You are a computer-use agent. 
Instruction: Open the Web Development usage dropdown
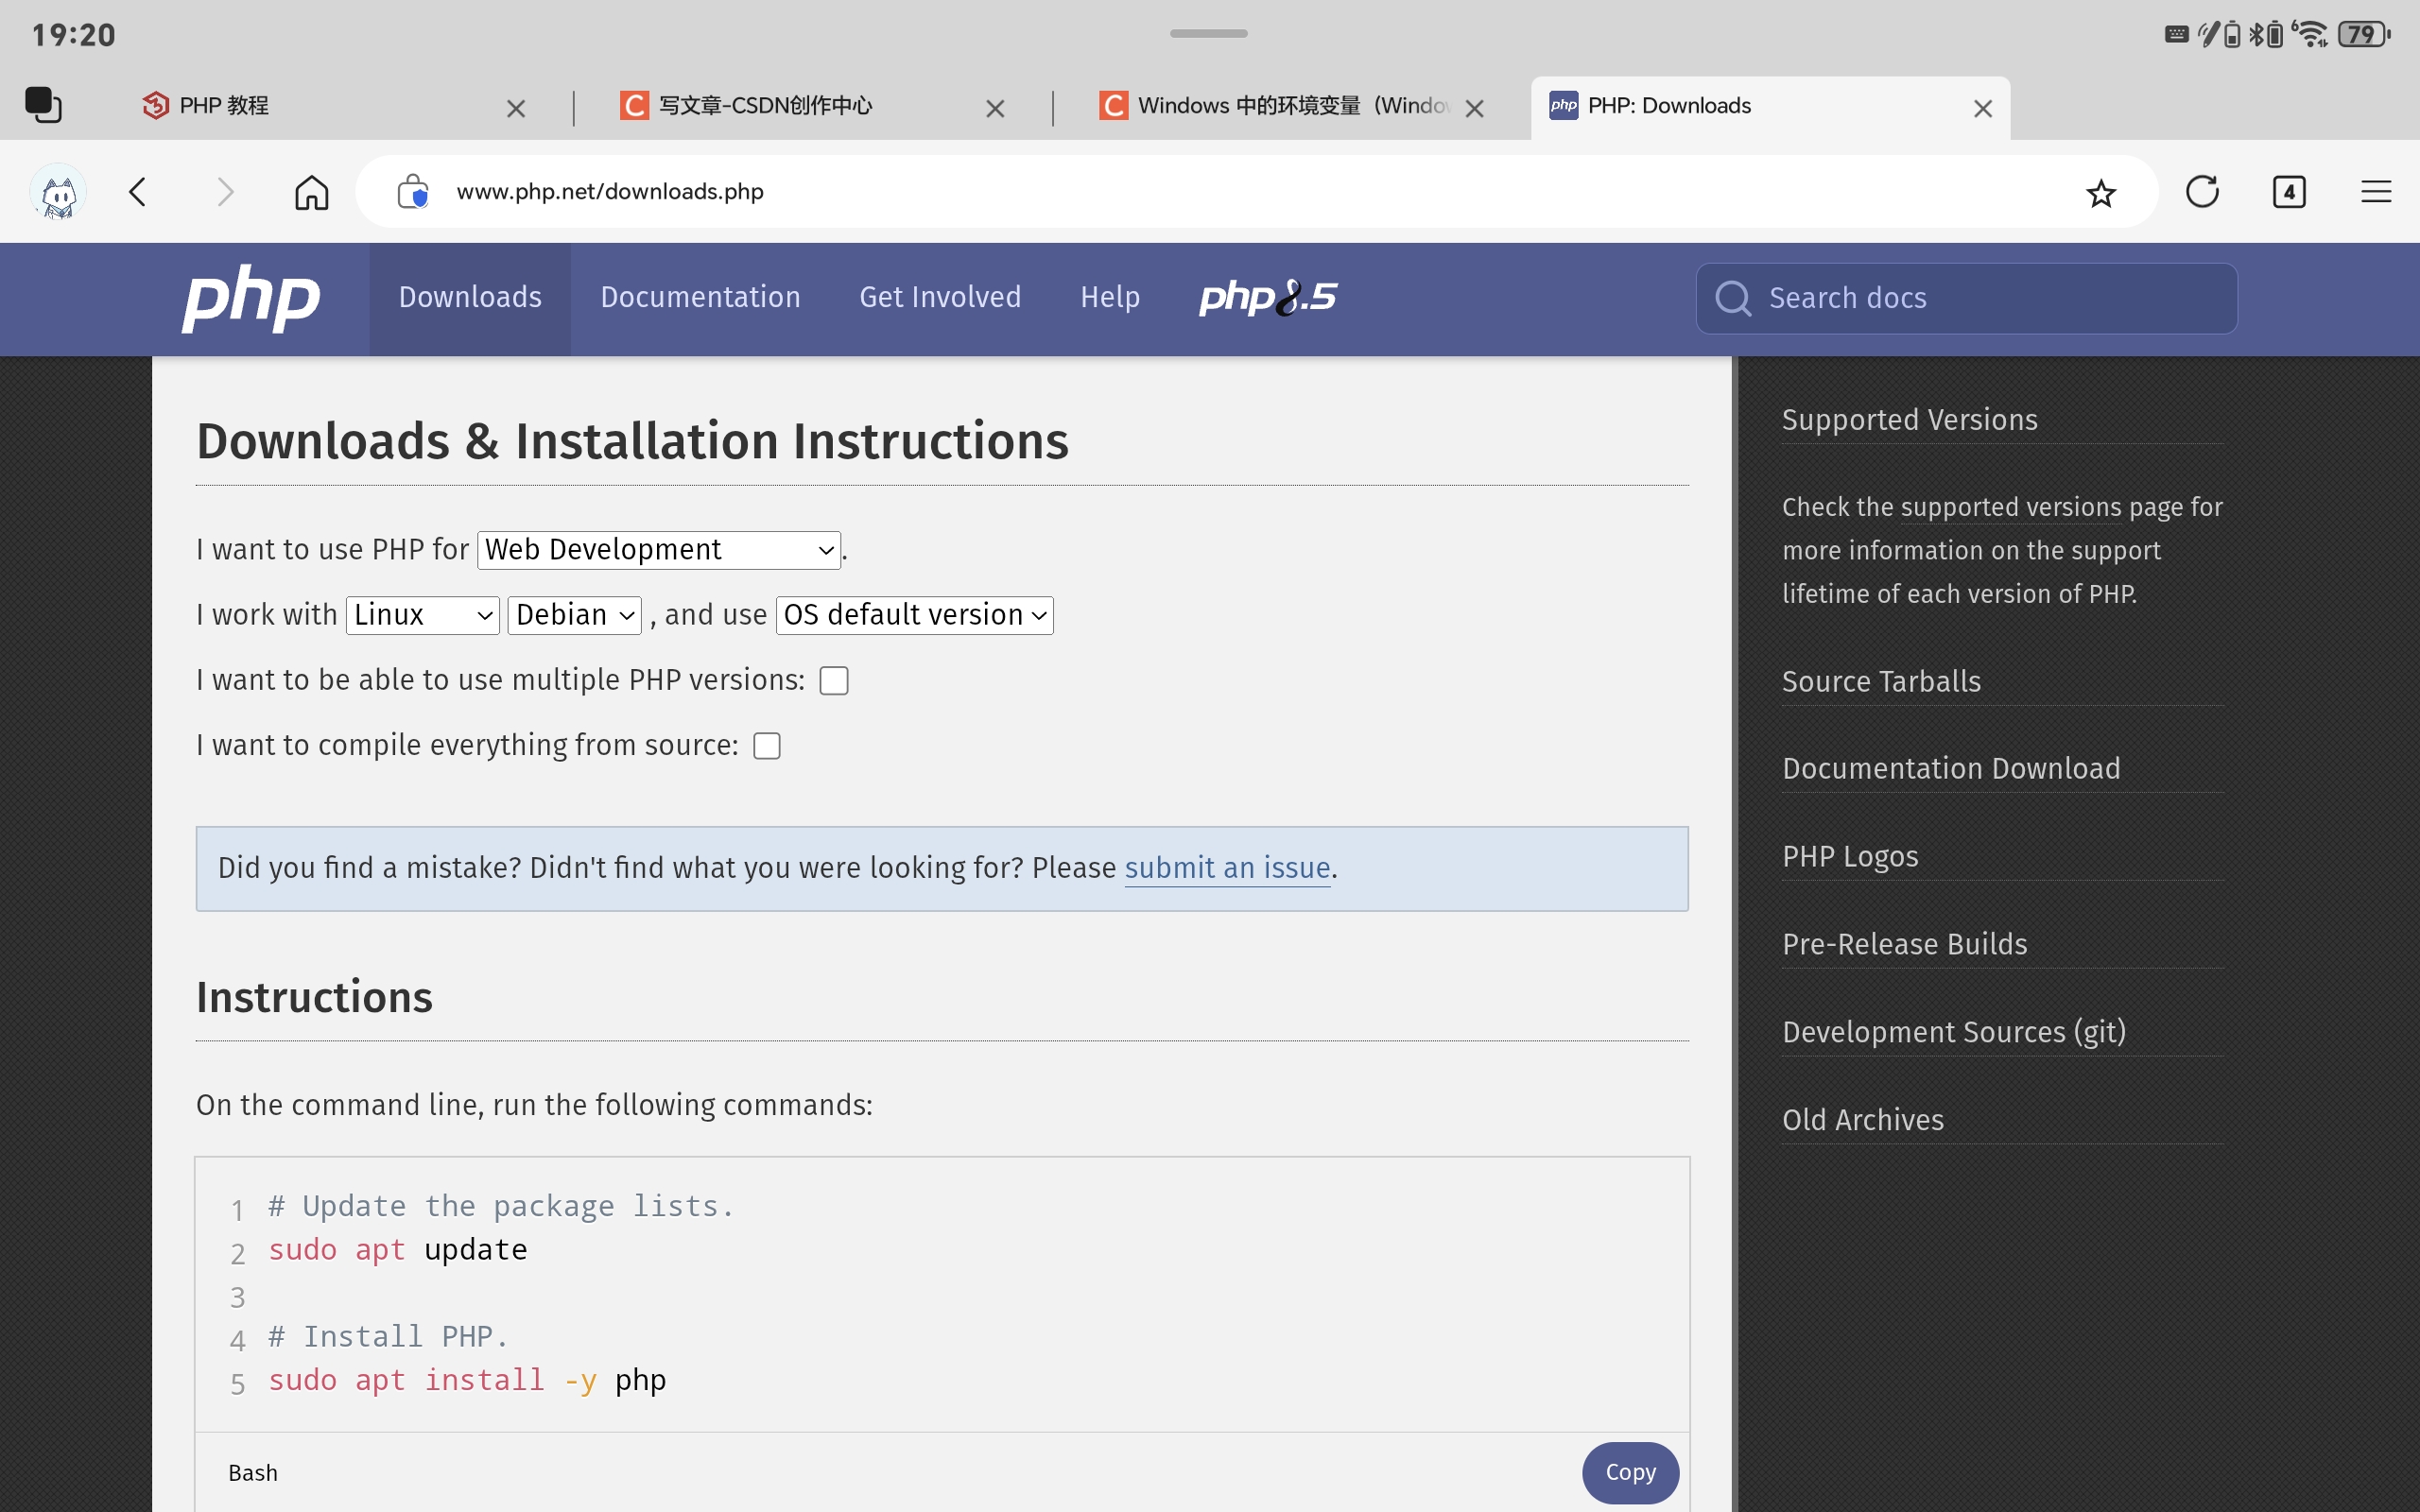658,550
